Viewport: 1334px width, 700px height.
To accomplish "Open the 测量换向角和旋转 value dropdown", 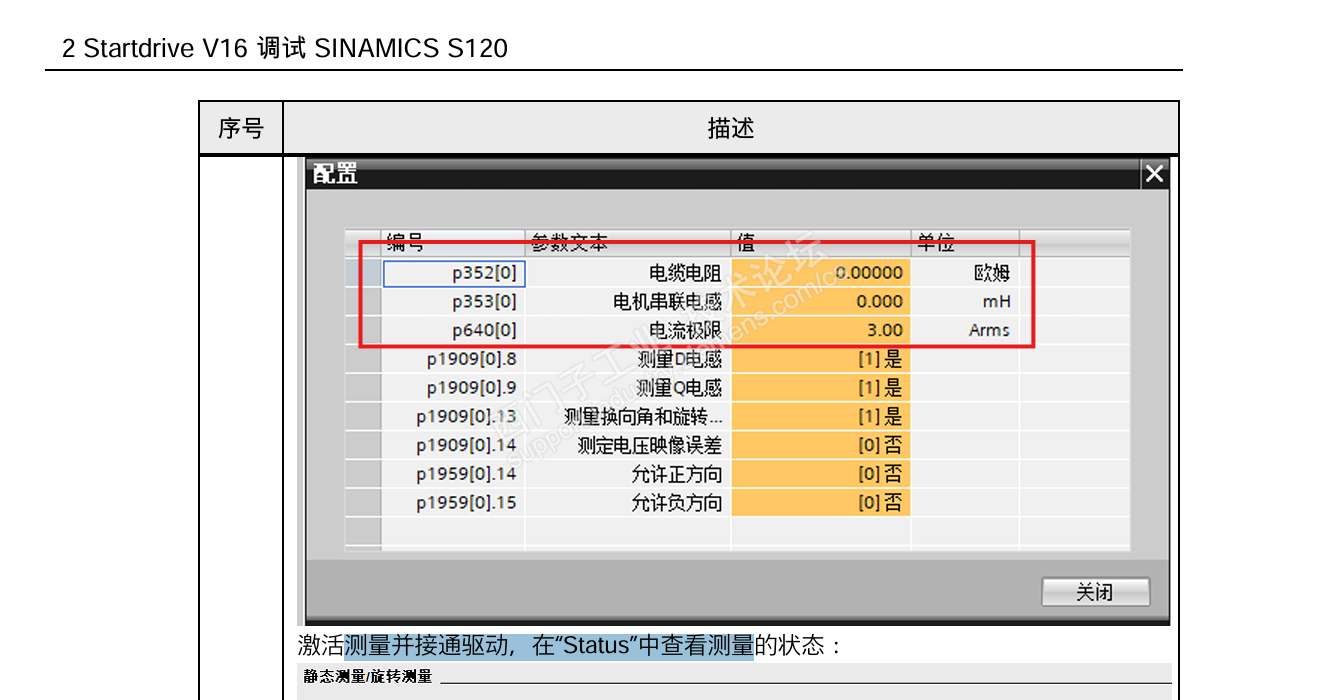I will (x=821, y=417).
